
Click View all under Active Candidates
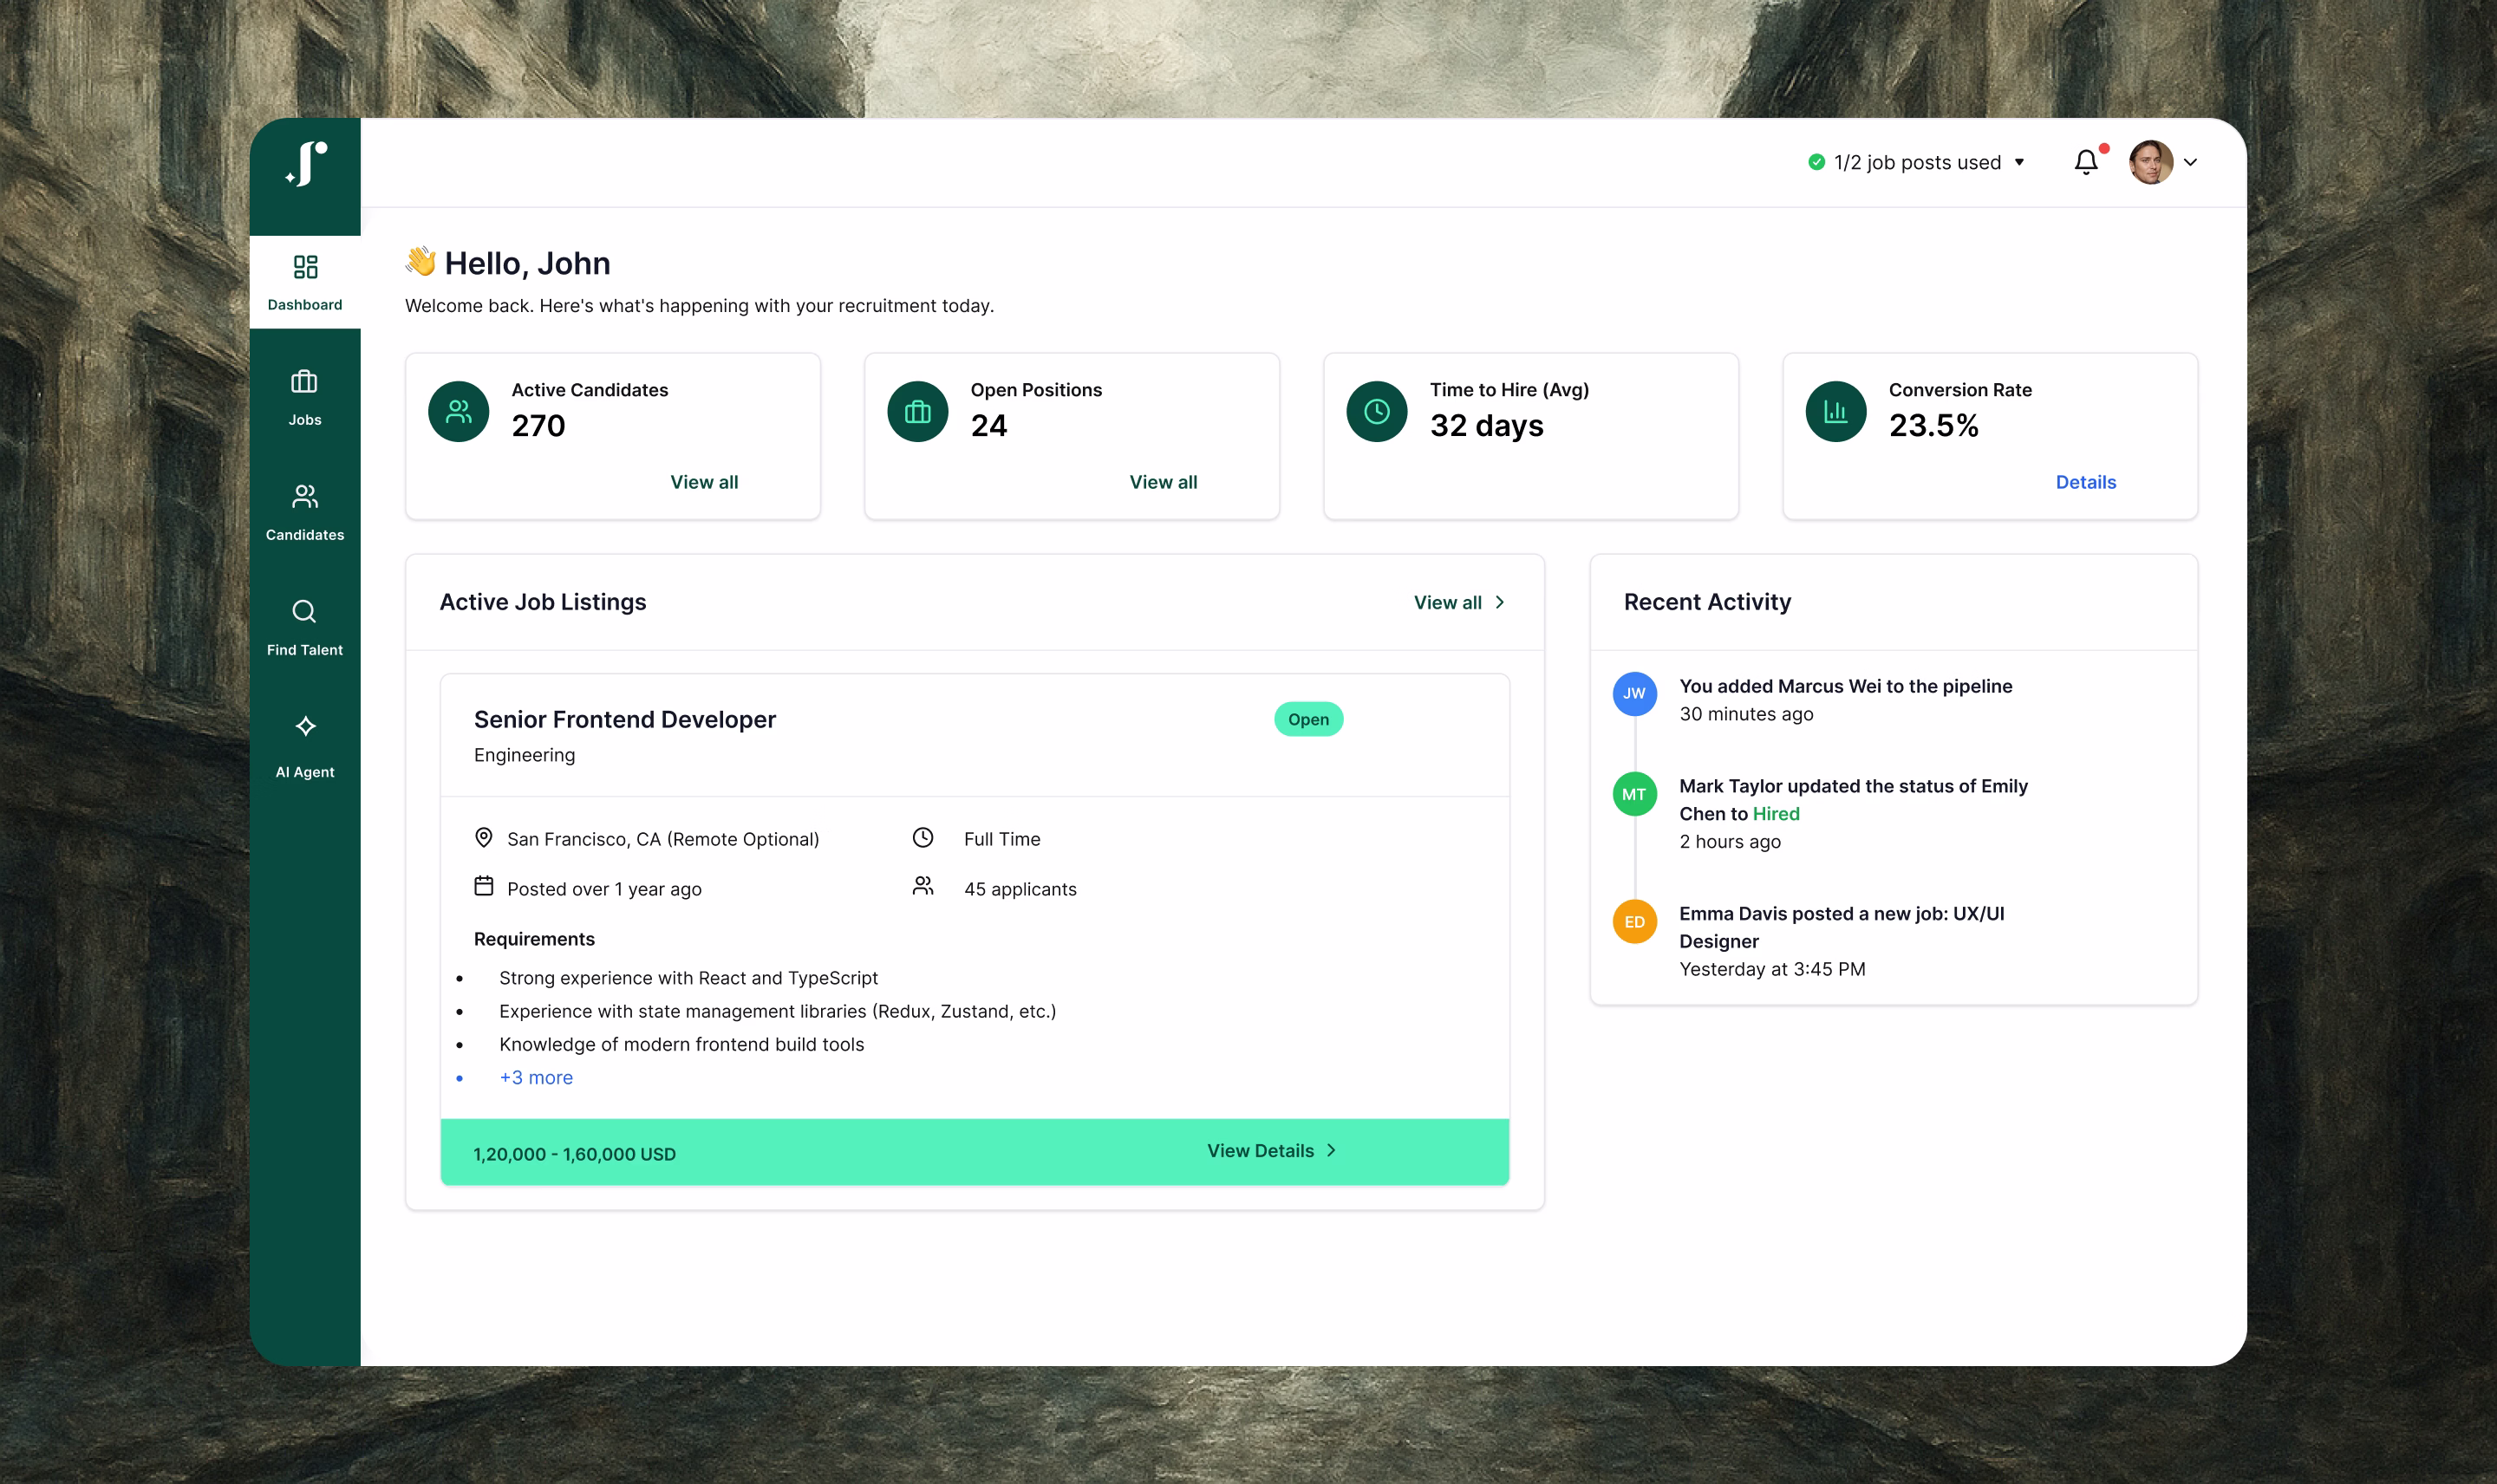click(704, 482)
